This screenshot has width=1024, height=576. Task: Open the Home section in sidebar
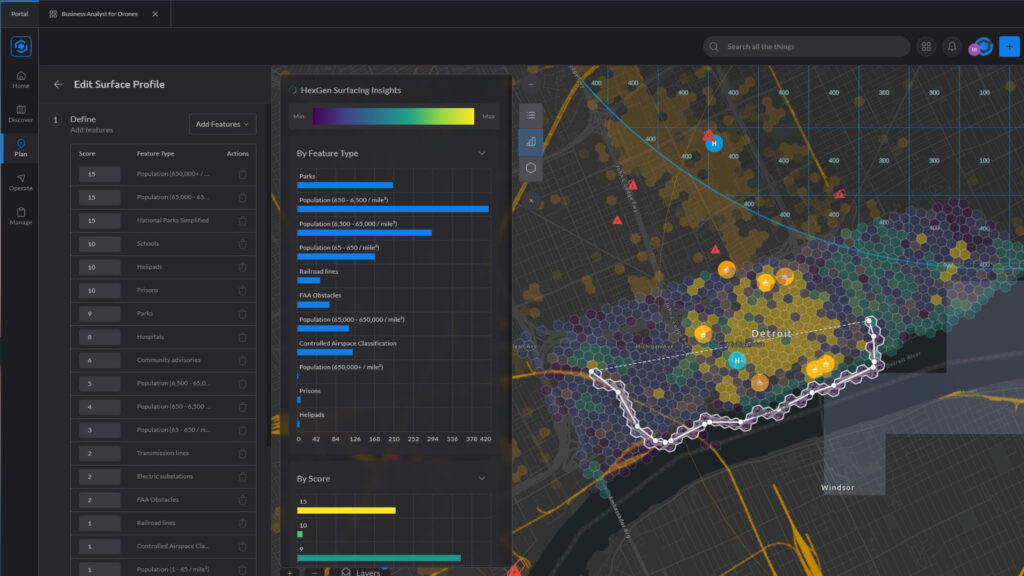[x=21, y=79]
